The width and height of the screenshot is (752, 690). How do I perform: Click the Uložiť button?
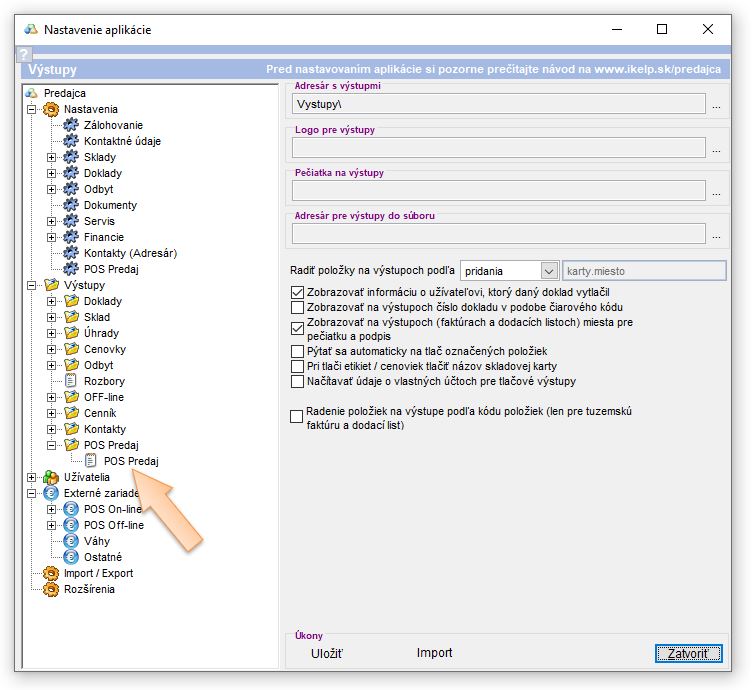pyautogui.click(x=328, y=653)
